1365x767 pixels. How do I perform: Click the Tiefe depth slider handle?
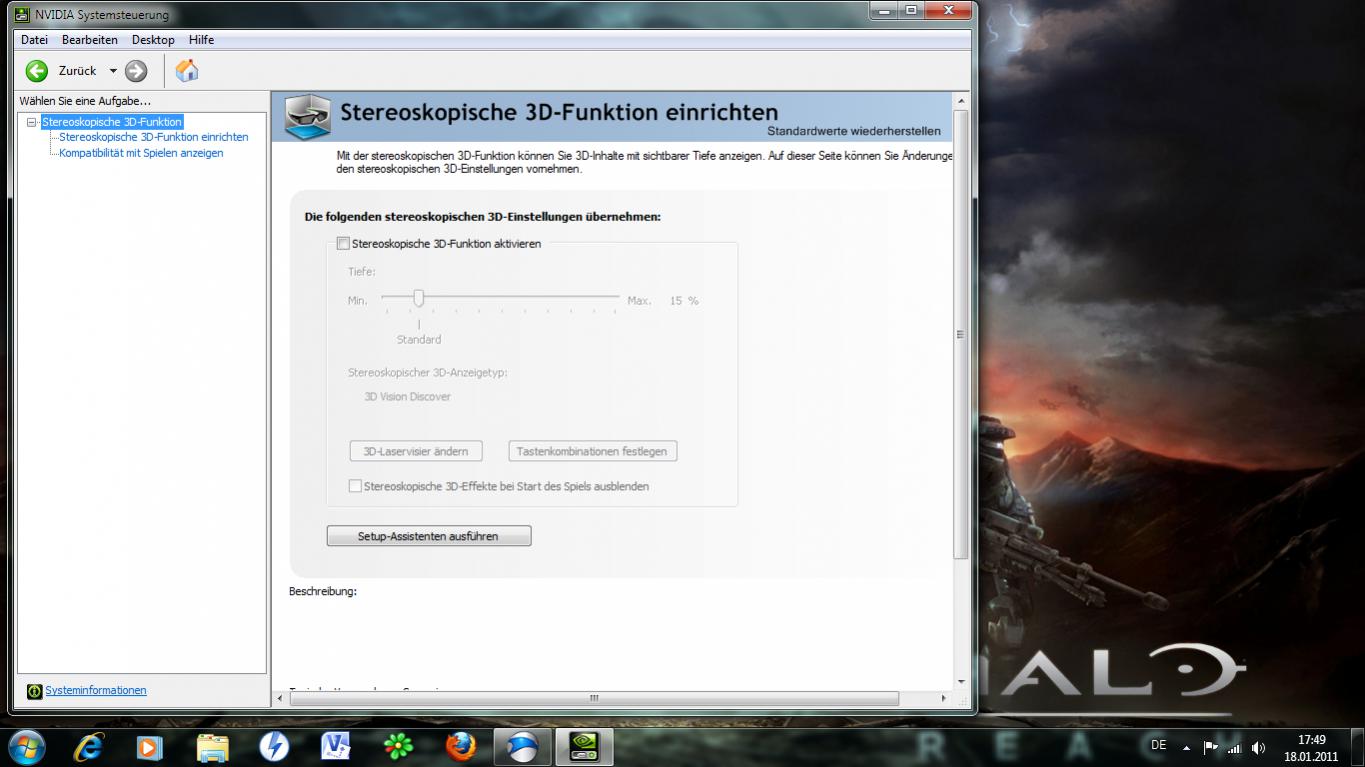tap(419, 298)
